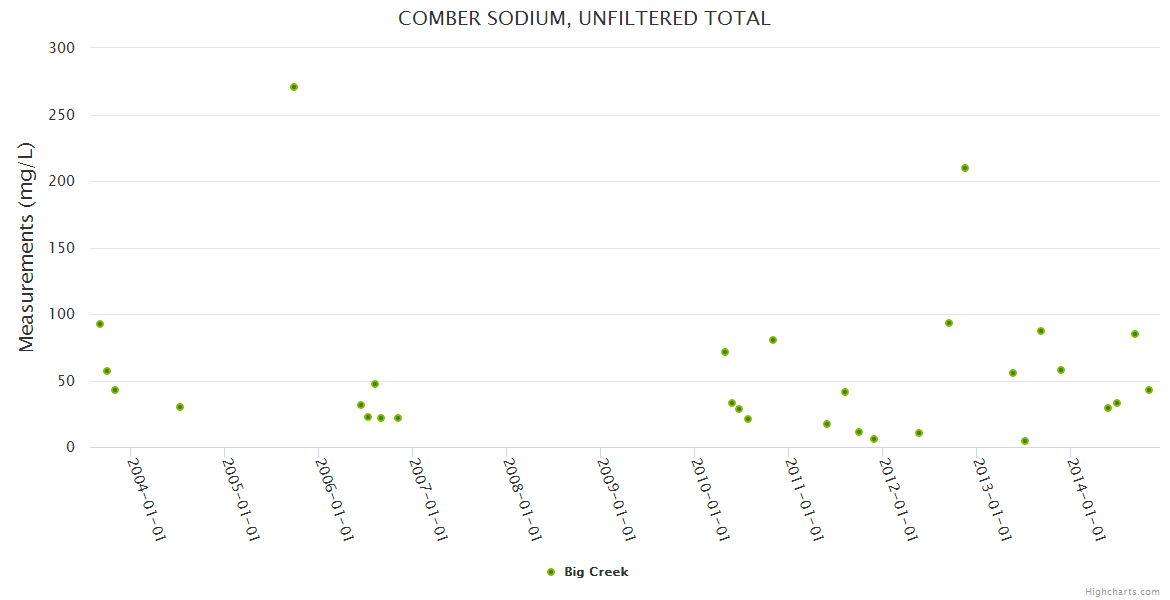This screenshot has height=600, width=1170.
Task: Click the rightmost data point on the chart
Action: click(x=1149, y=390)
